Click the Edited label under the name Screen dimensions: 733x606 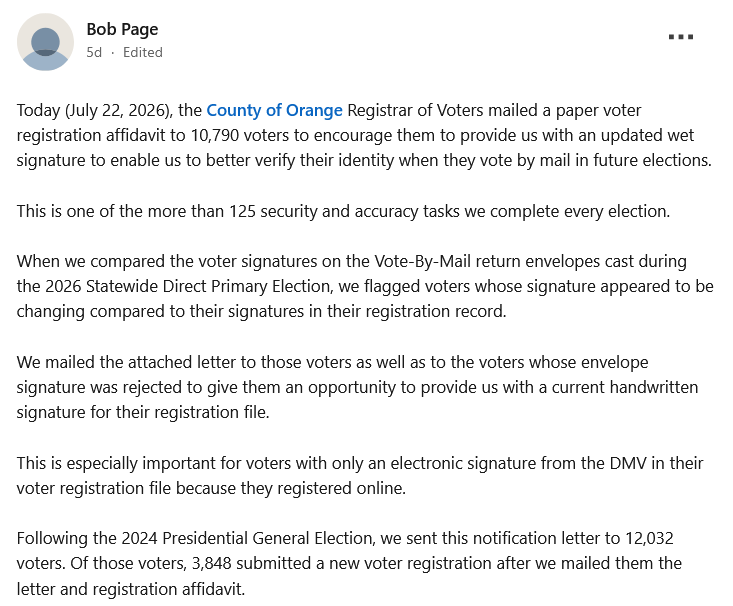pos(143,52)
